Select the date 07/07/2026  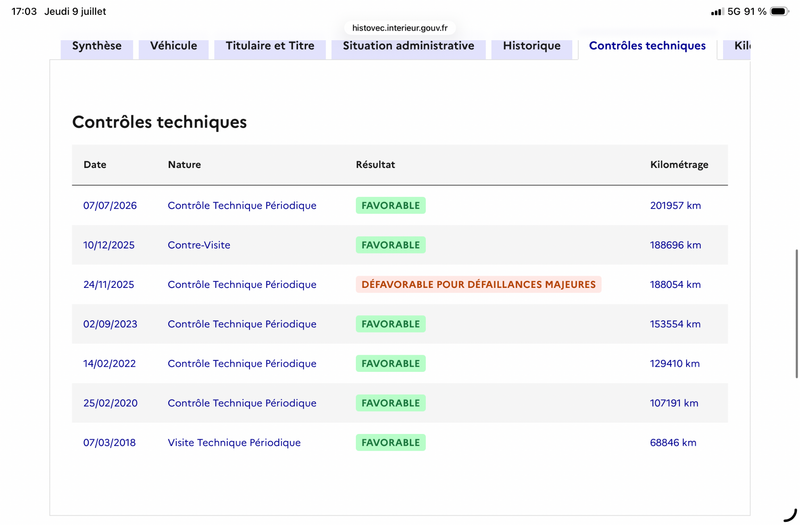110,206
